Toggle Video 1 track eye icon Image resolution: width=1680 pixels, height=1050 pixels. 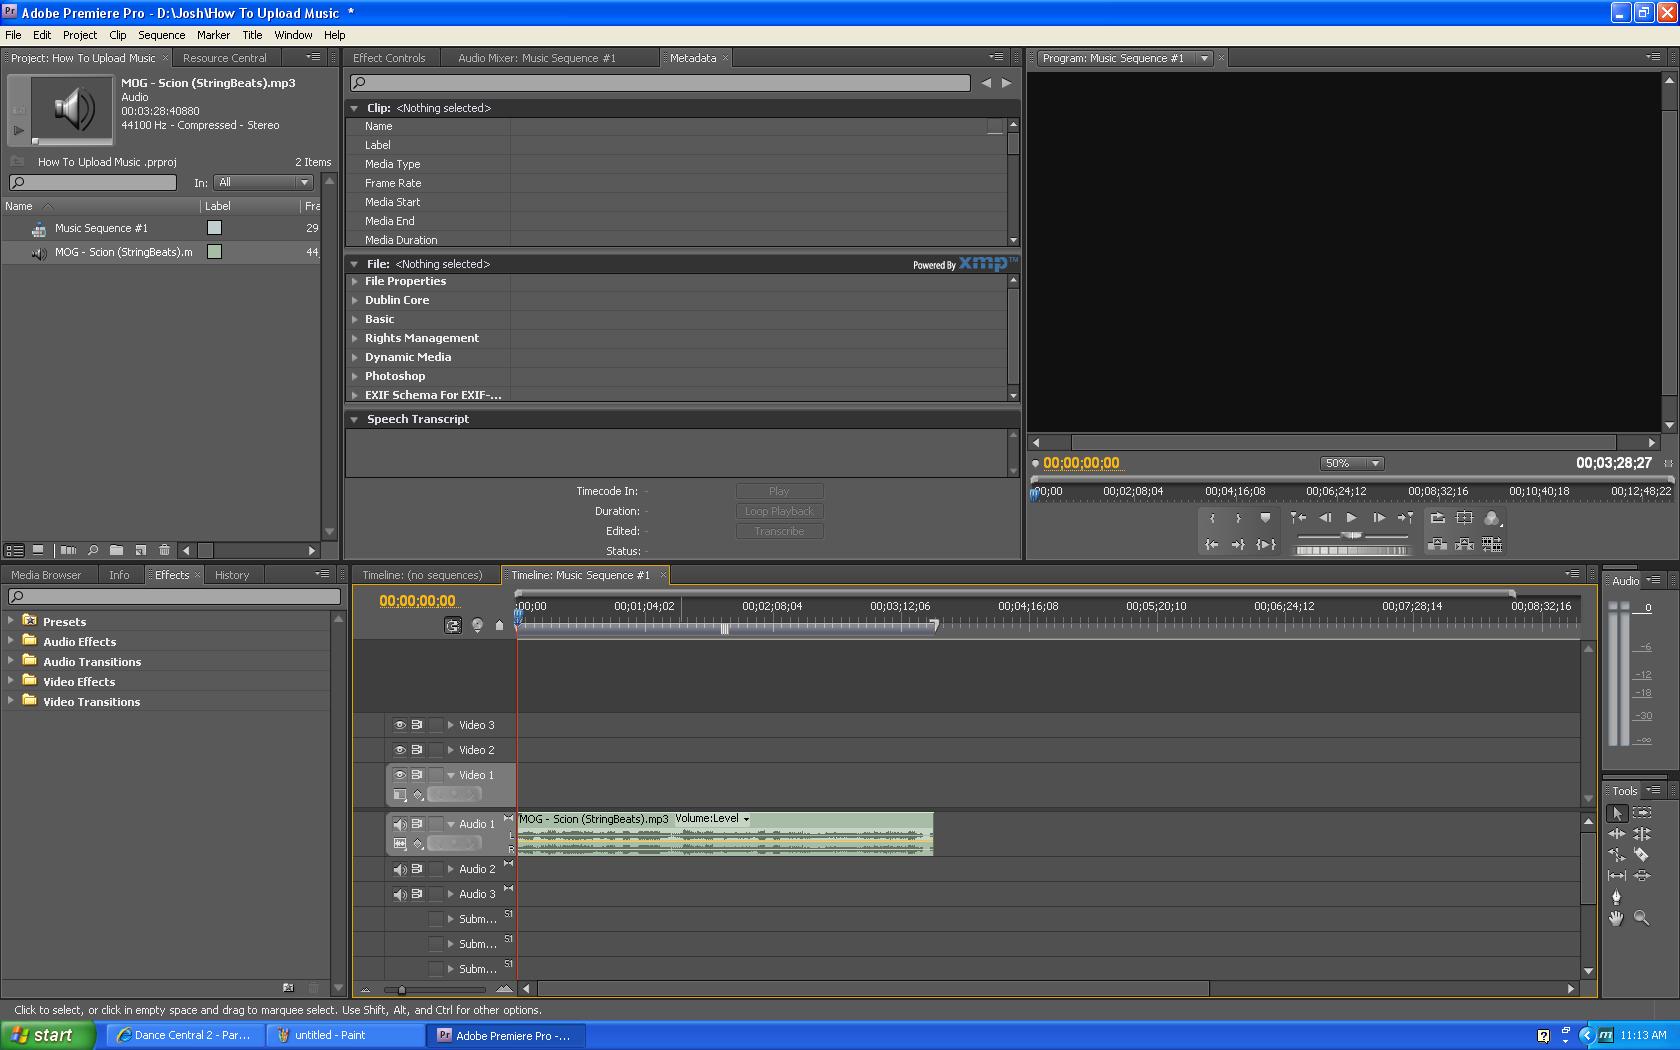pos(399,775)
